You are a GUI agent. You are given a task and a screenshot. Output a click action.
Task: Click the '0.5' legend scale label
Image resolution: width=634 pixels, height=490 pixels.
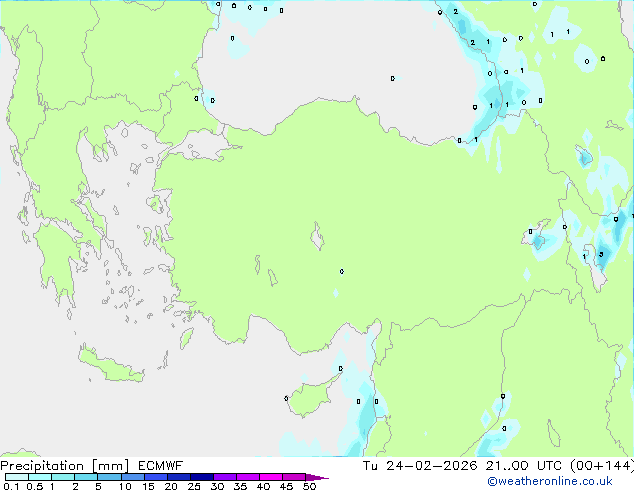pyautogui.click(x=34, y=486)
